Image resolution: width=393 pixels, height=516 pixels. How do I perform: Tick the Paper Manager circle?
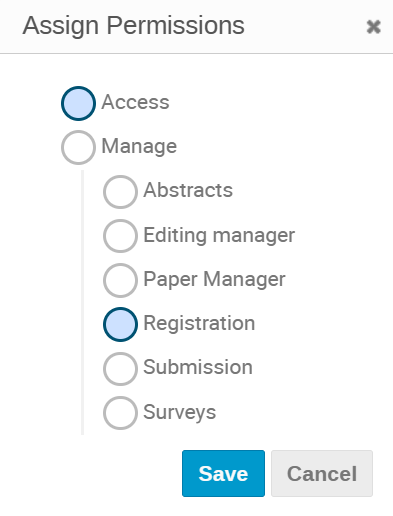[120, 280]
